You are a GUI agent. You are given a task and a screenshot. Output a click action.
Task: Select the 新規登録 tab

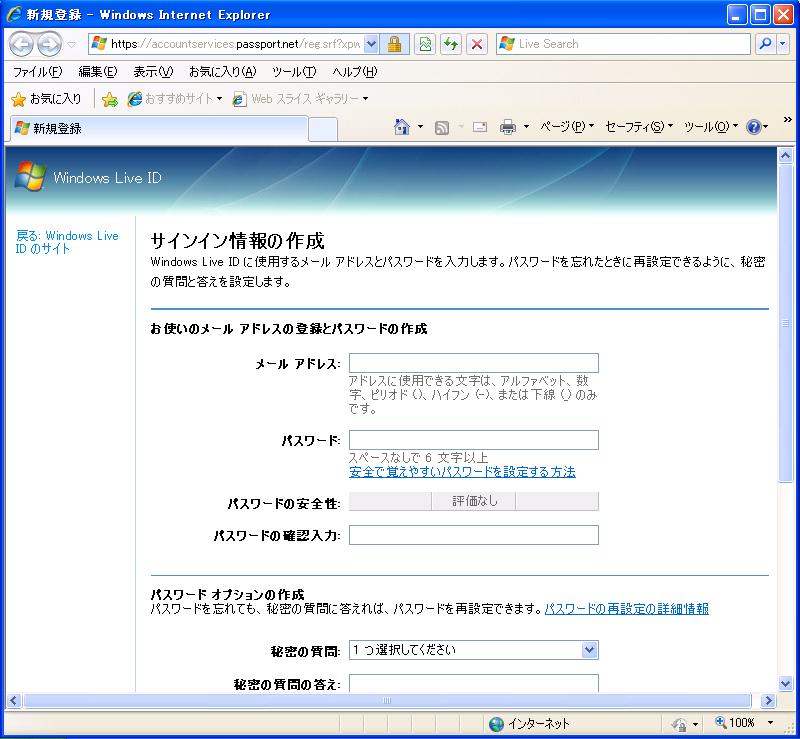pos(159,129)
